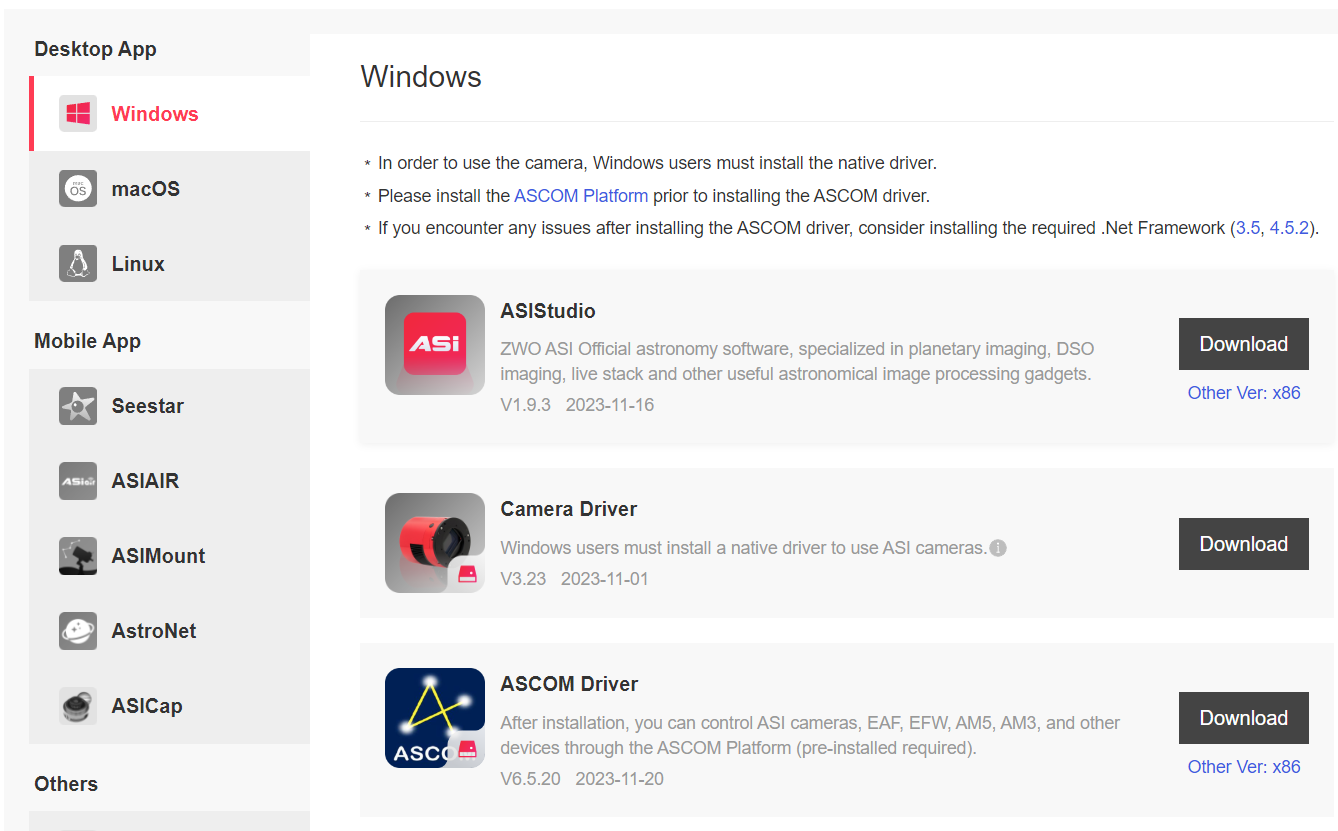
Task: Click the Windows logo icon in sidebar
Action: pyautogui.click(x=78, y=114)
